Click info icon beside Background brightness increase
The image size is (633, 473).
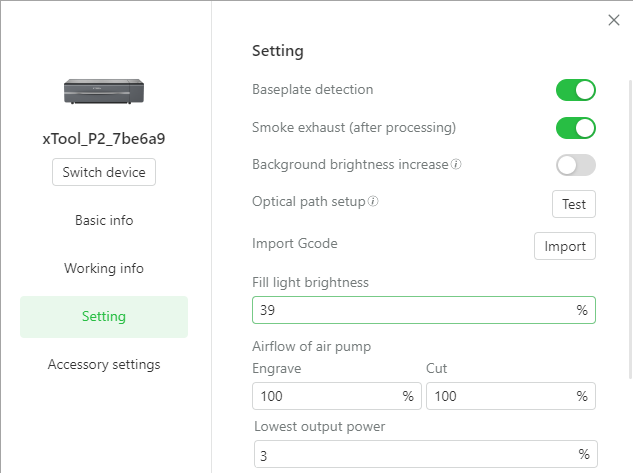point(456,165)
